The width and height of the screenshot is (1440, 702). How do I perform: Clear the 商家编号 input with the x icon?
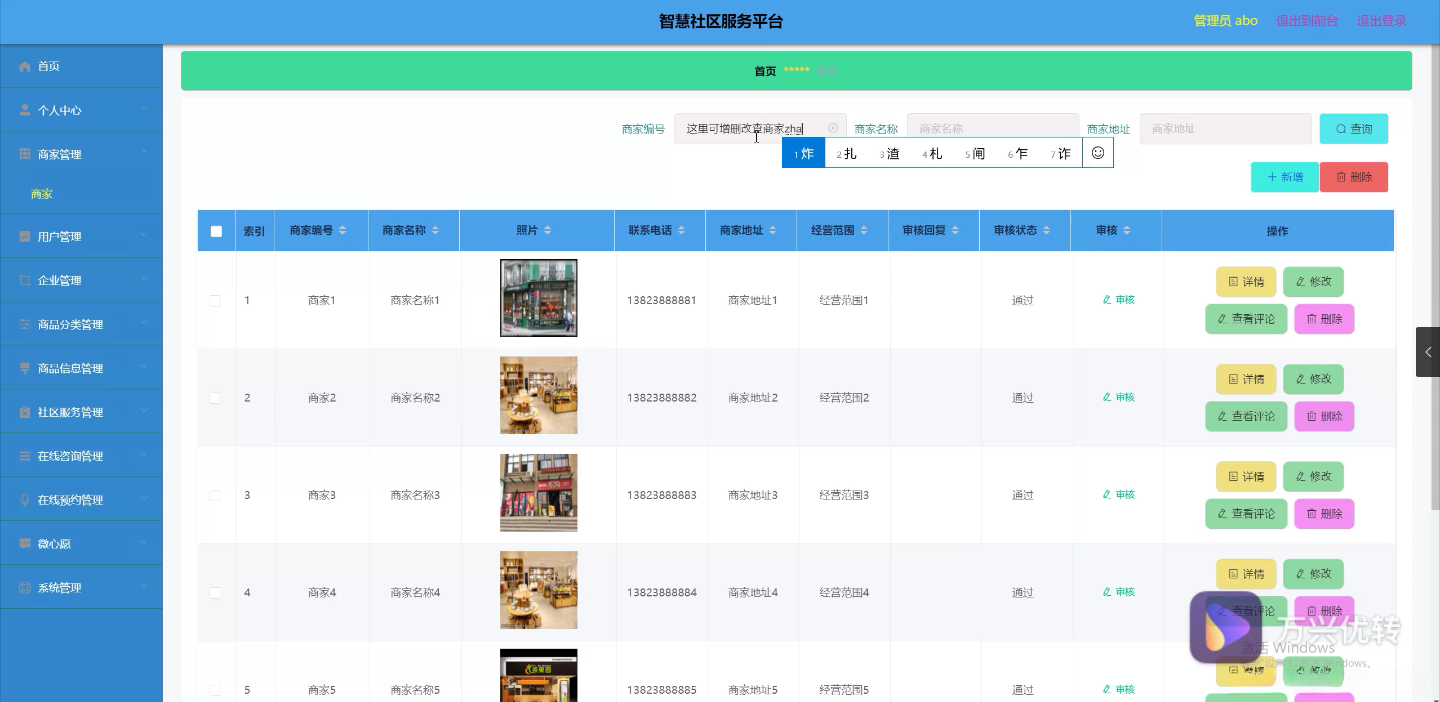(833, 128)
